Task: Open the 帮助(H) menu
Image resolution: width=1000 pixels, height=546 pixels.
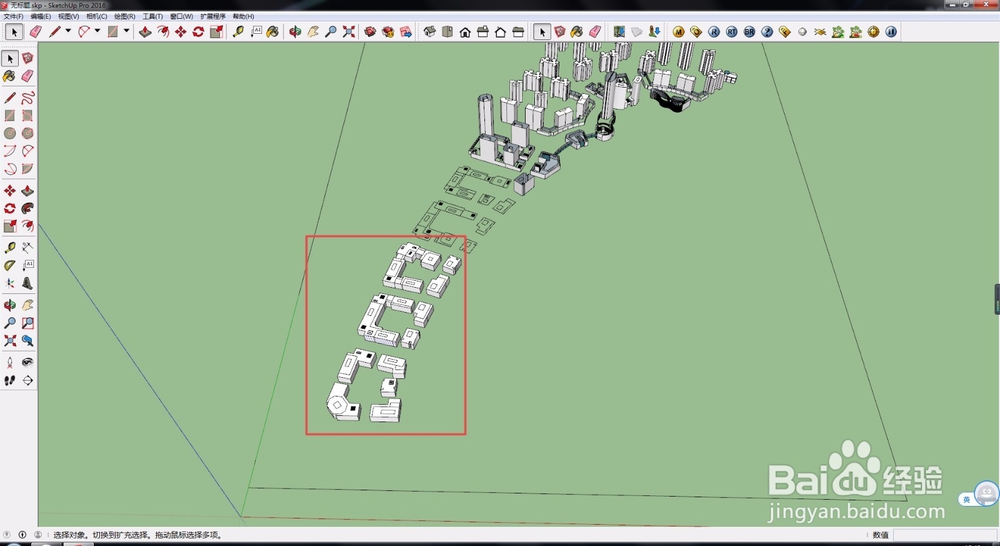Action: coord(243,16)
